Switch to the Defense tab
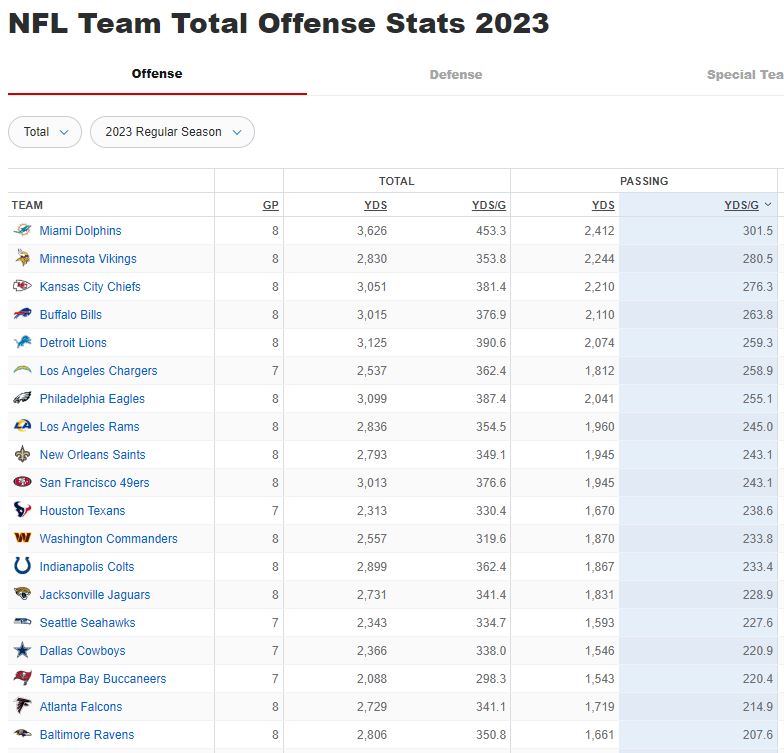Screen dimensions: 784x753 click(456, 74)
